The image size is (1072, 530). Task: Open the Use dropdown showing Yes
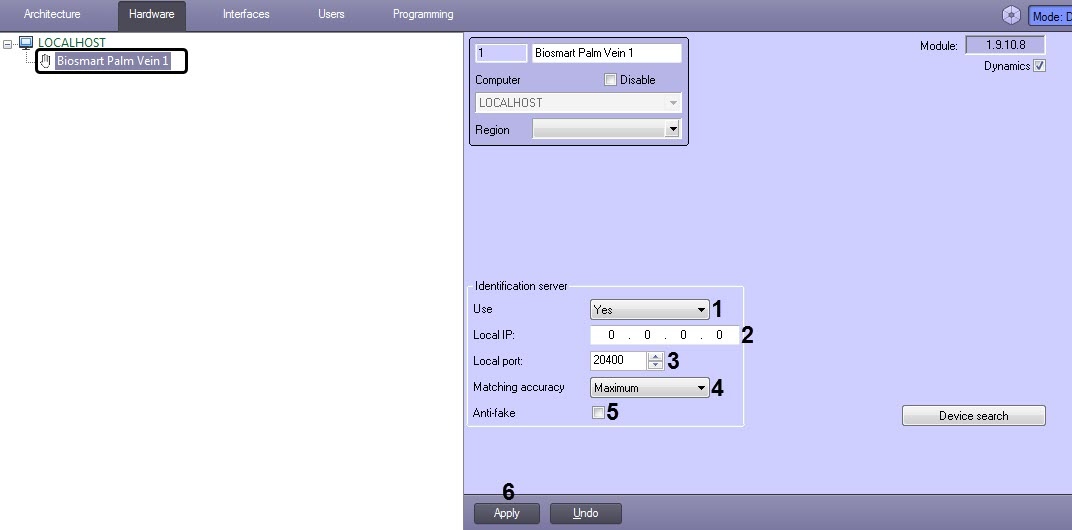click(x=649, y=310)
